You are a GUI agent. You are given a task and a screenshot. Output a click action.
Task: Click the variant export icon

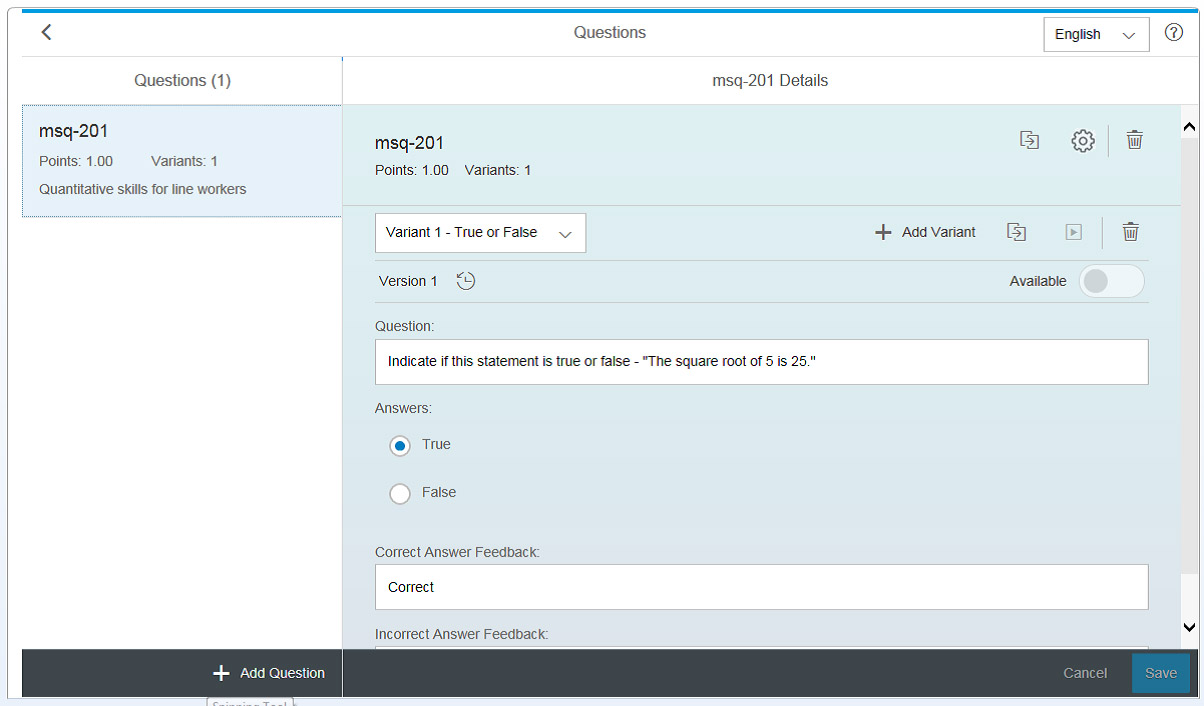(x=1016, y=232)
